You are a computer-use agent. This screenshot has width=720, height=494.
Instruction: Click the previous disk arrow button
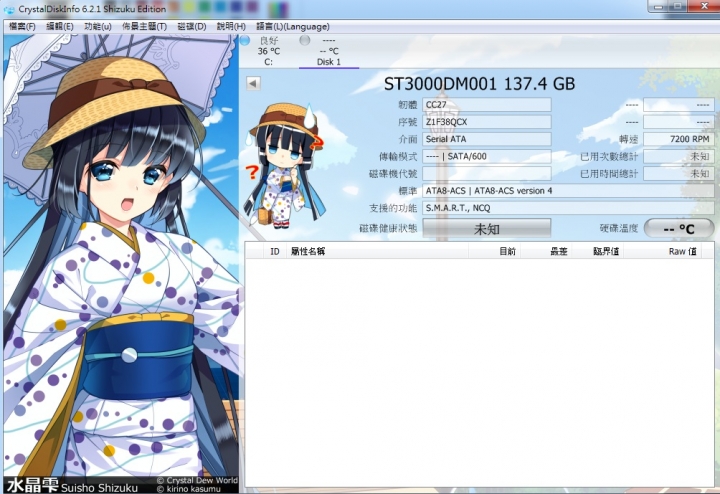253,83
